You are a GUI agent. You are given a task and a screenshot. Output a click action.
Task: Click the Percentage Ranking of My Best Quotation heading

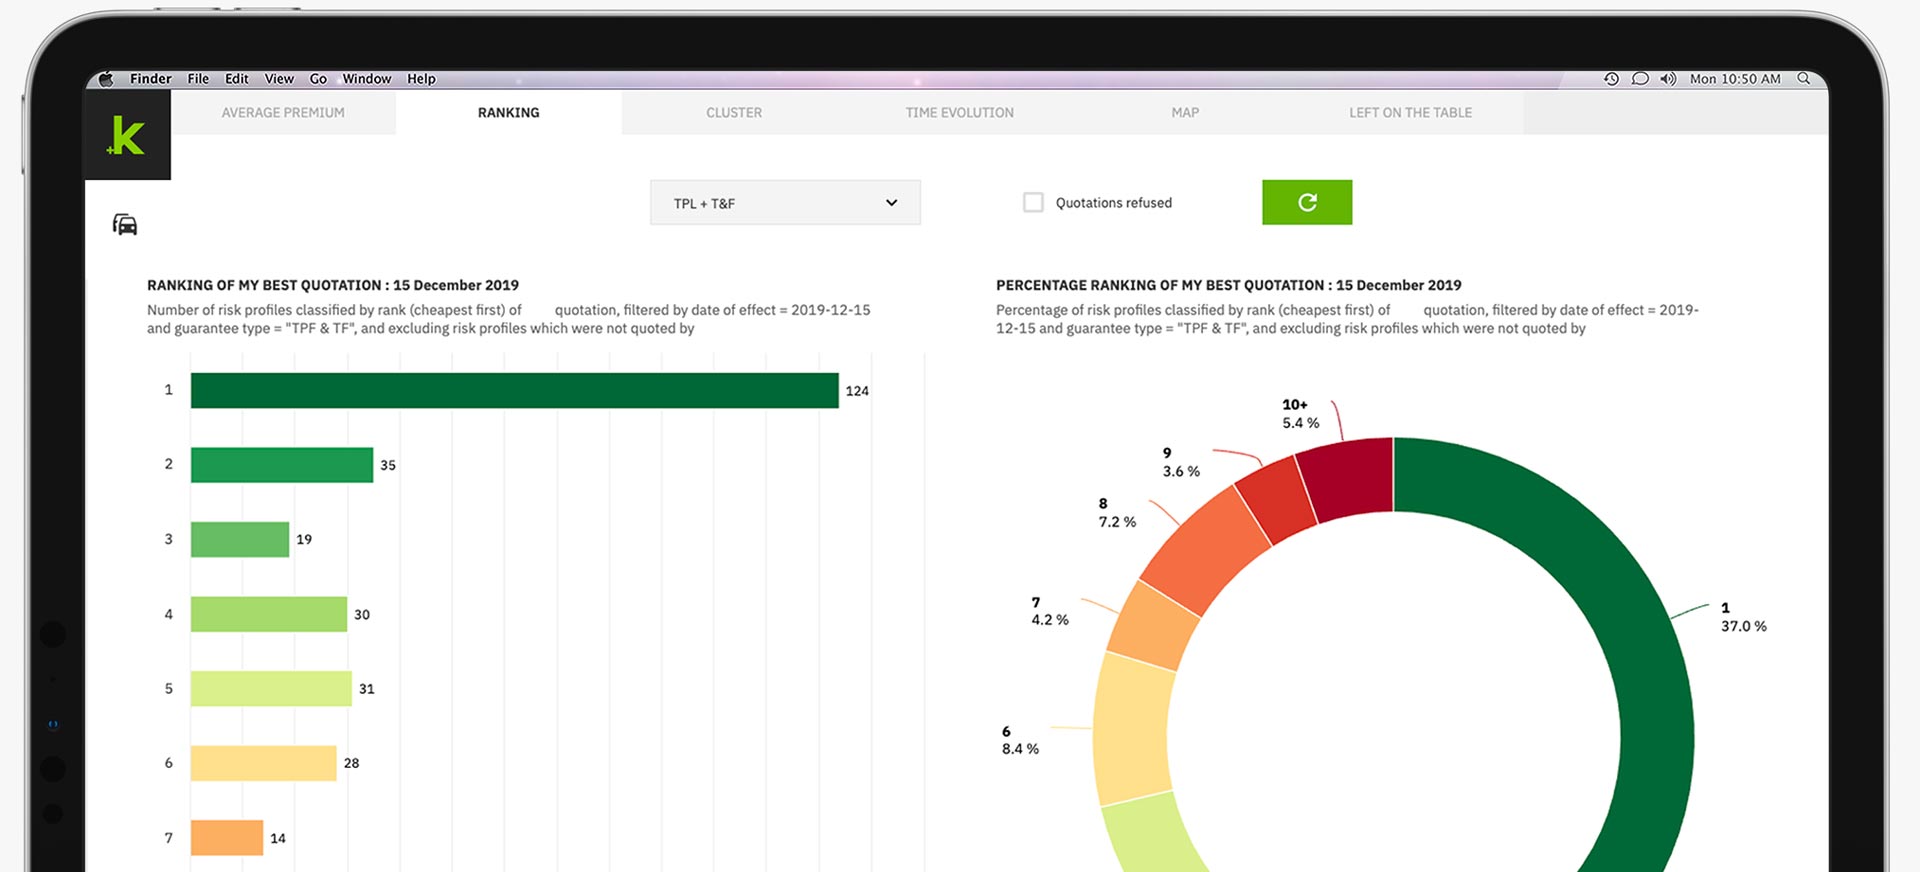[1228, 285]
